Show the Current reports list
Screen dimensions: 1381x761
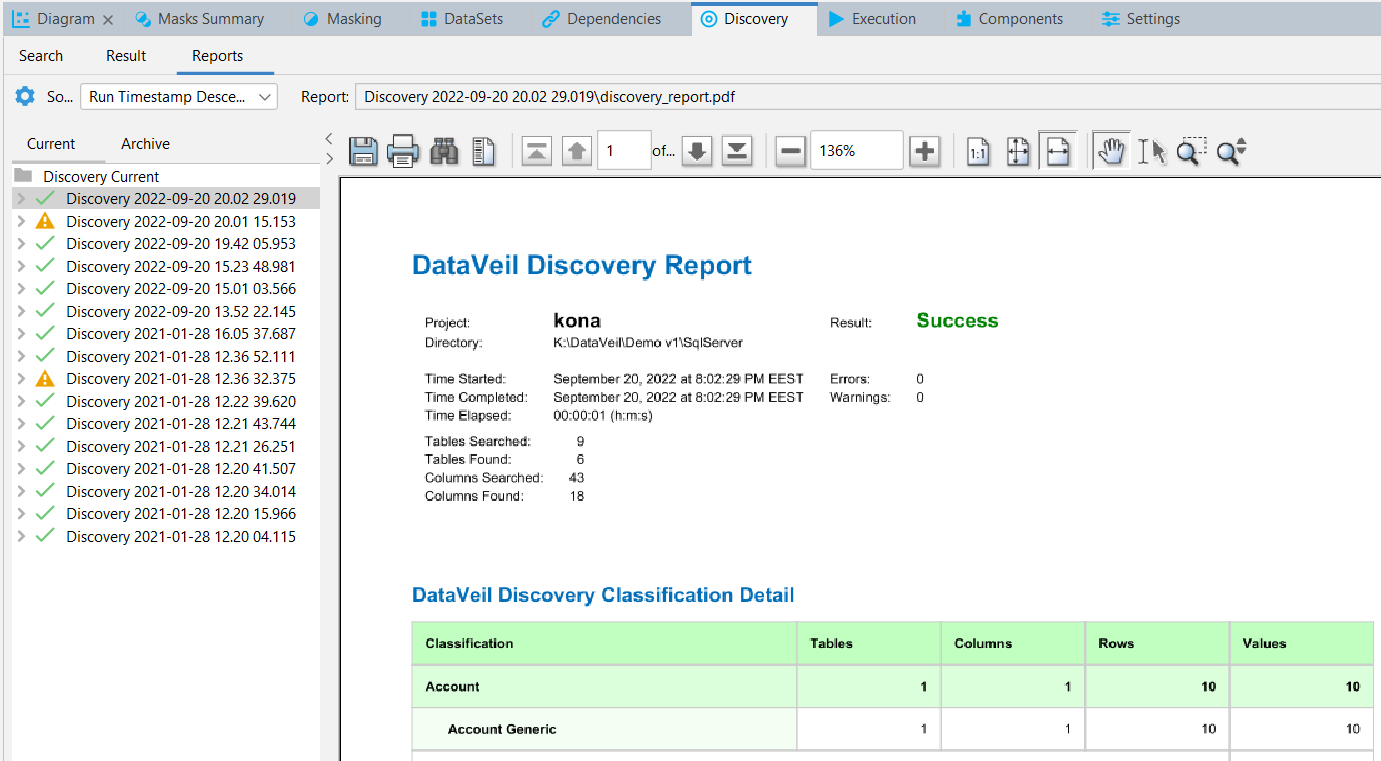tap(51, 144)
